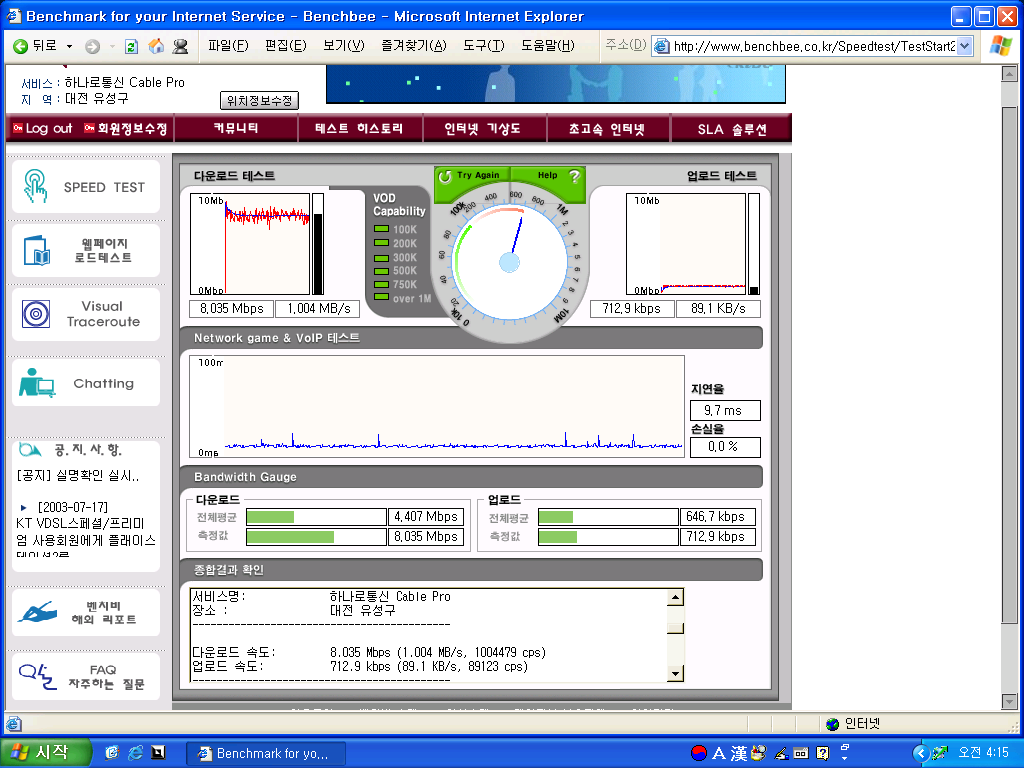Click the page scrollbar down arrow
This screenshot has width=1024, height=768.
coord(1009,701)
